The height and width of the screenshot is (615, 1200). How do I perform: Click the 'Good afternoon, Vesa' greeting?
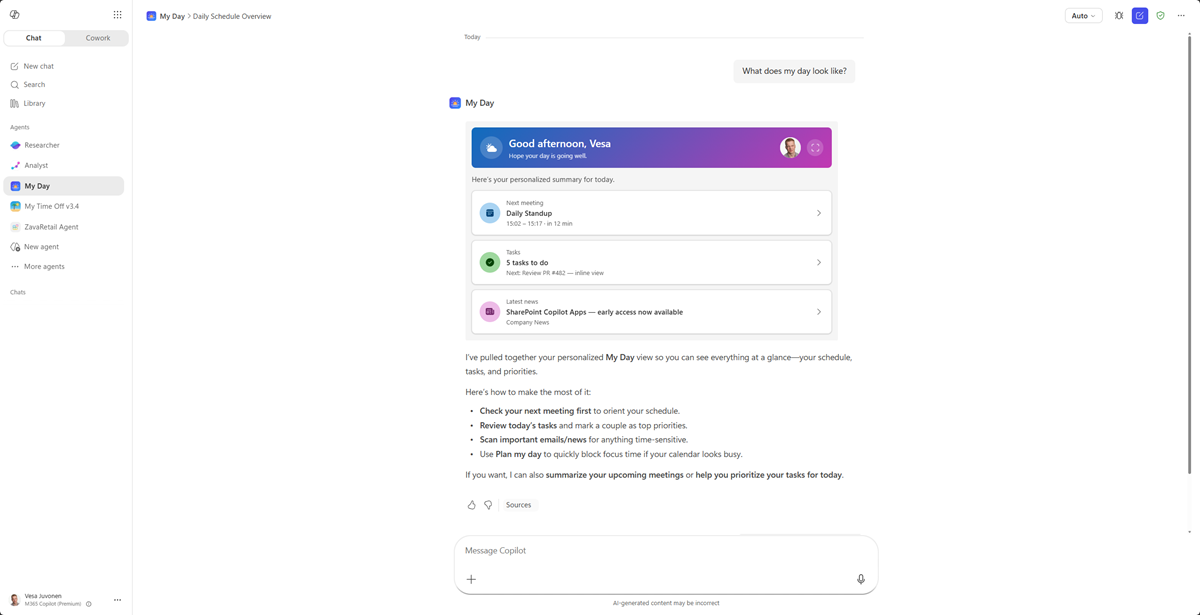[x=560, y=143]
